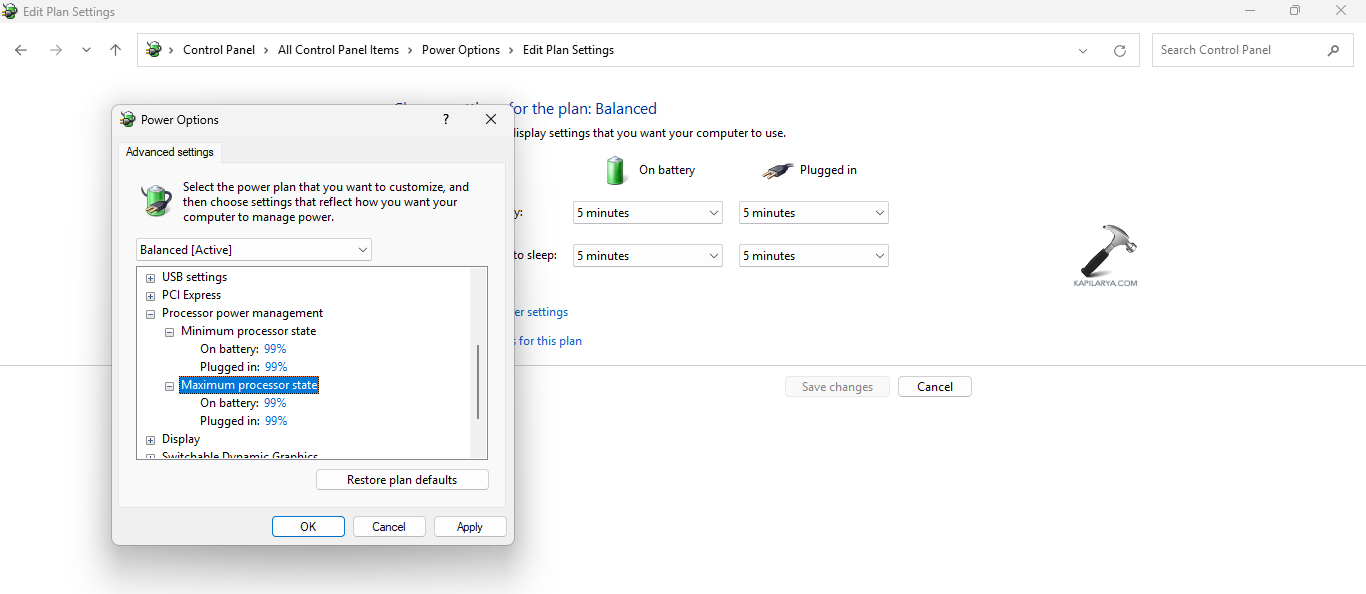Viewport: 1366px width, 594px height.
Task: Click Restore plan defaults
Action: pos(402,479)
